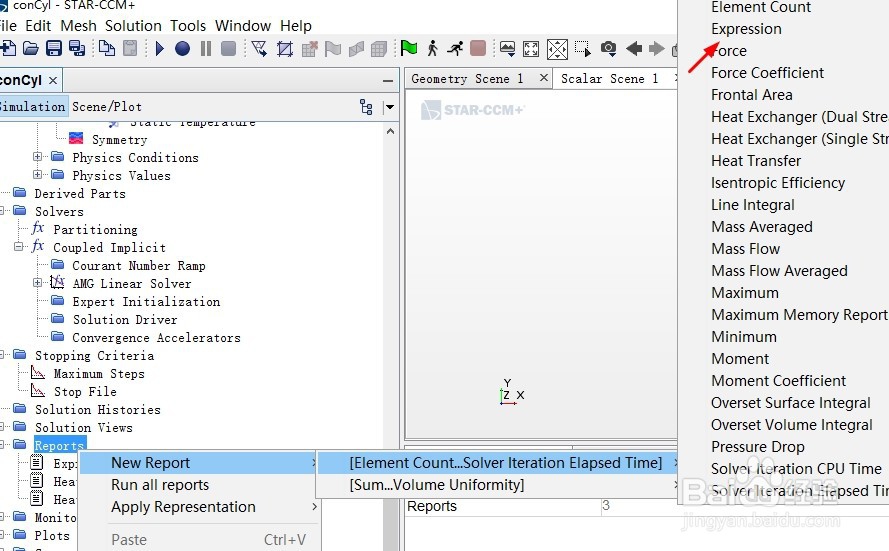Click the walking man Step icon
The height and width of the screenshot is (551, 889).
(x=433, y=49)
